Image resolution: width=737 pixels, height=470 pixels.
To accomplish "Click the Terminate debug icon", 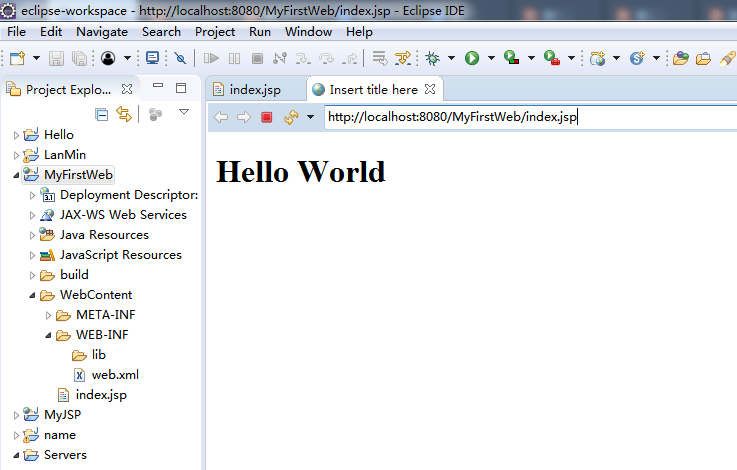I will pyautogui.click(x=257, y=58).
